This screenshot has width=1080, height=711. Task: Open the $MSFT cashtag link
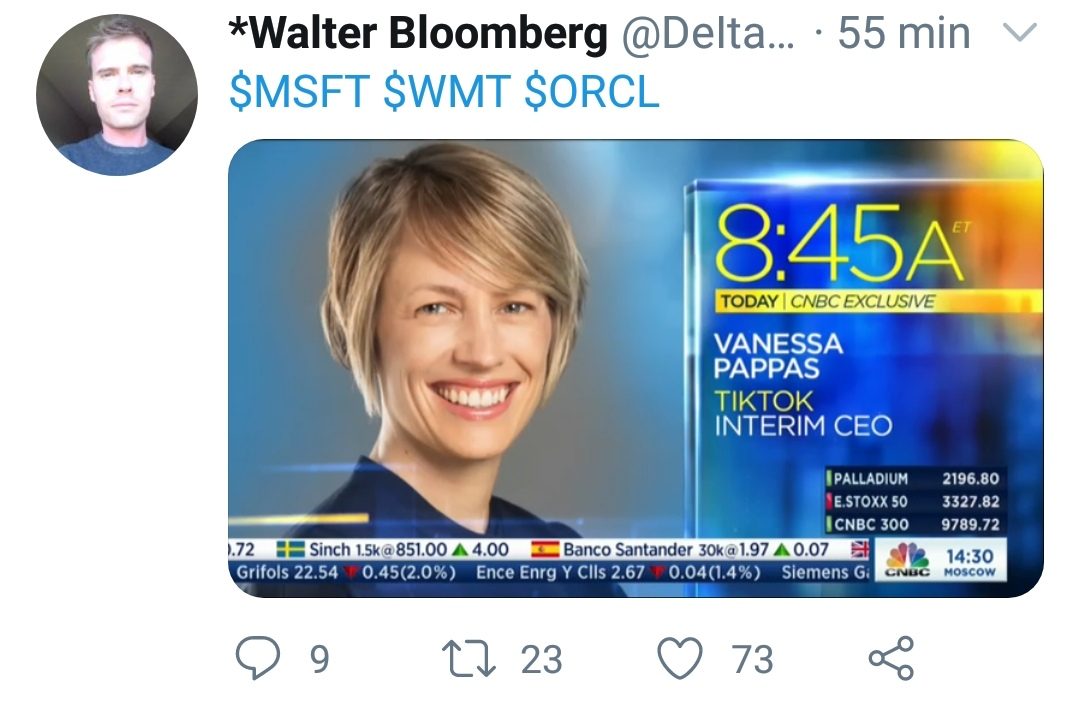300,92
